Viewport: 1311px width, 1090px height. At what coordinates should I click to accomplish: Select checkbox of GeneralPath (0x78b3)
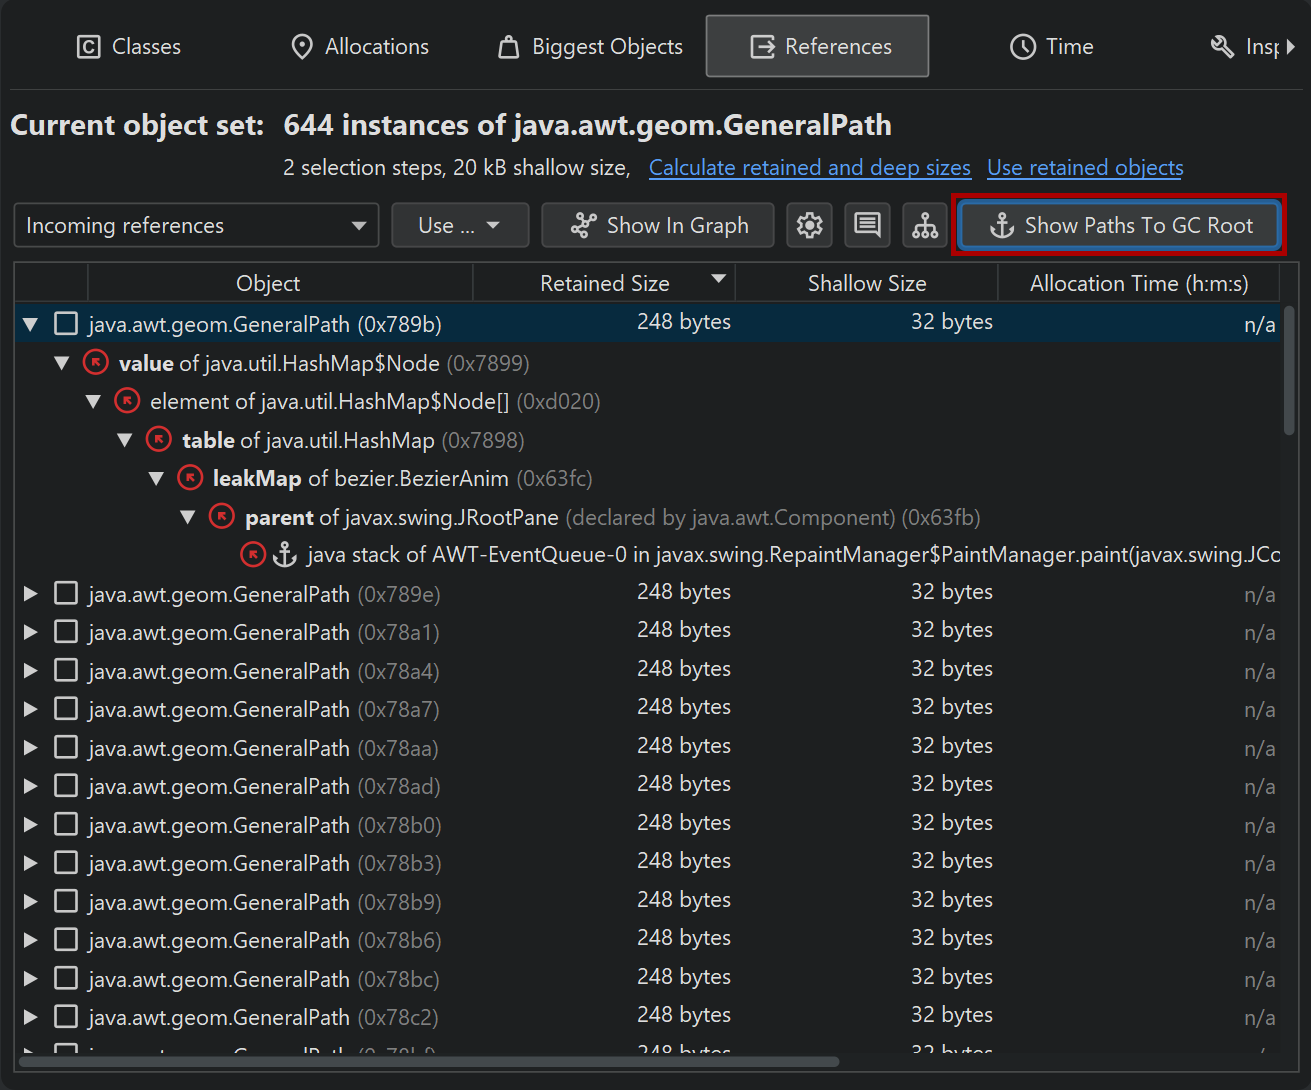click(x=66, y=863)
